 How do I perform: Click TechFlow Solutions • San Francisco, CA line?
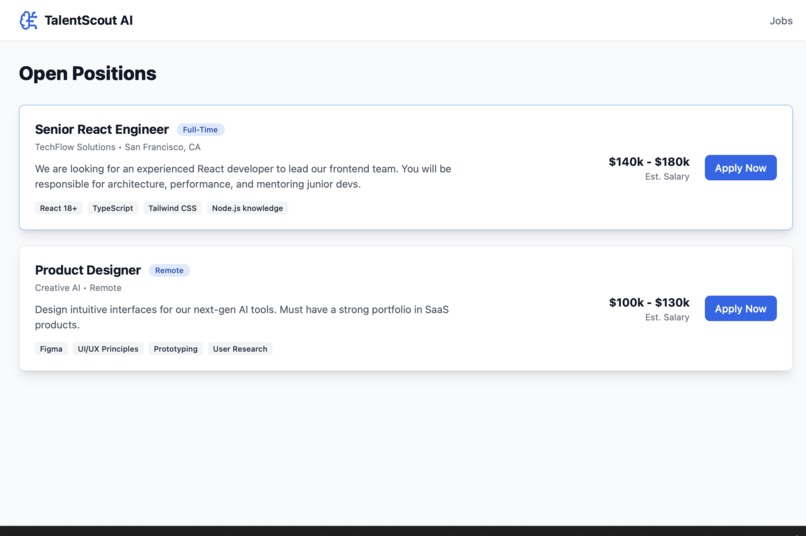pos(118,147)
